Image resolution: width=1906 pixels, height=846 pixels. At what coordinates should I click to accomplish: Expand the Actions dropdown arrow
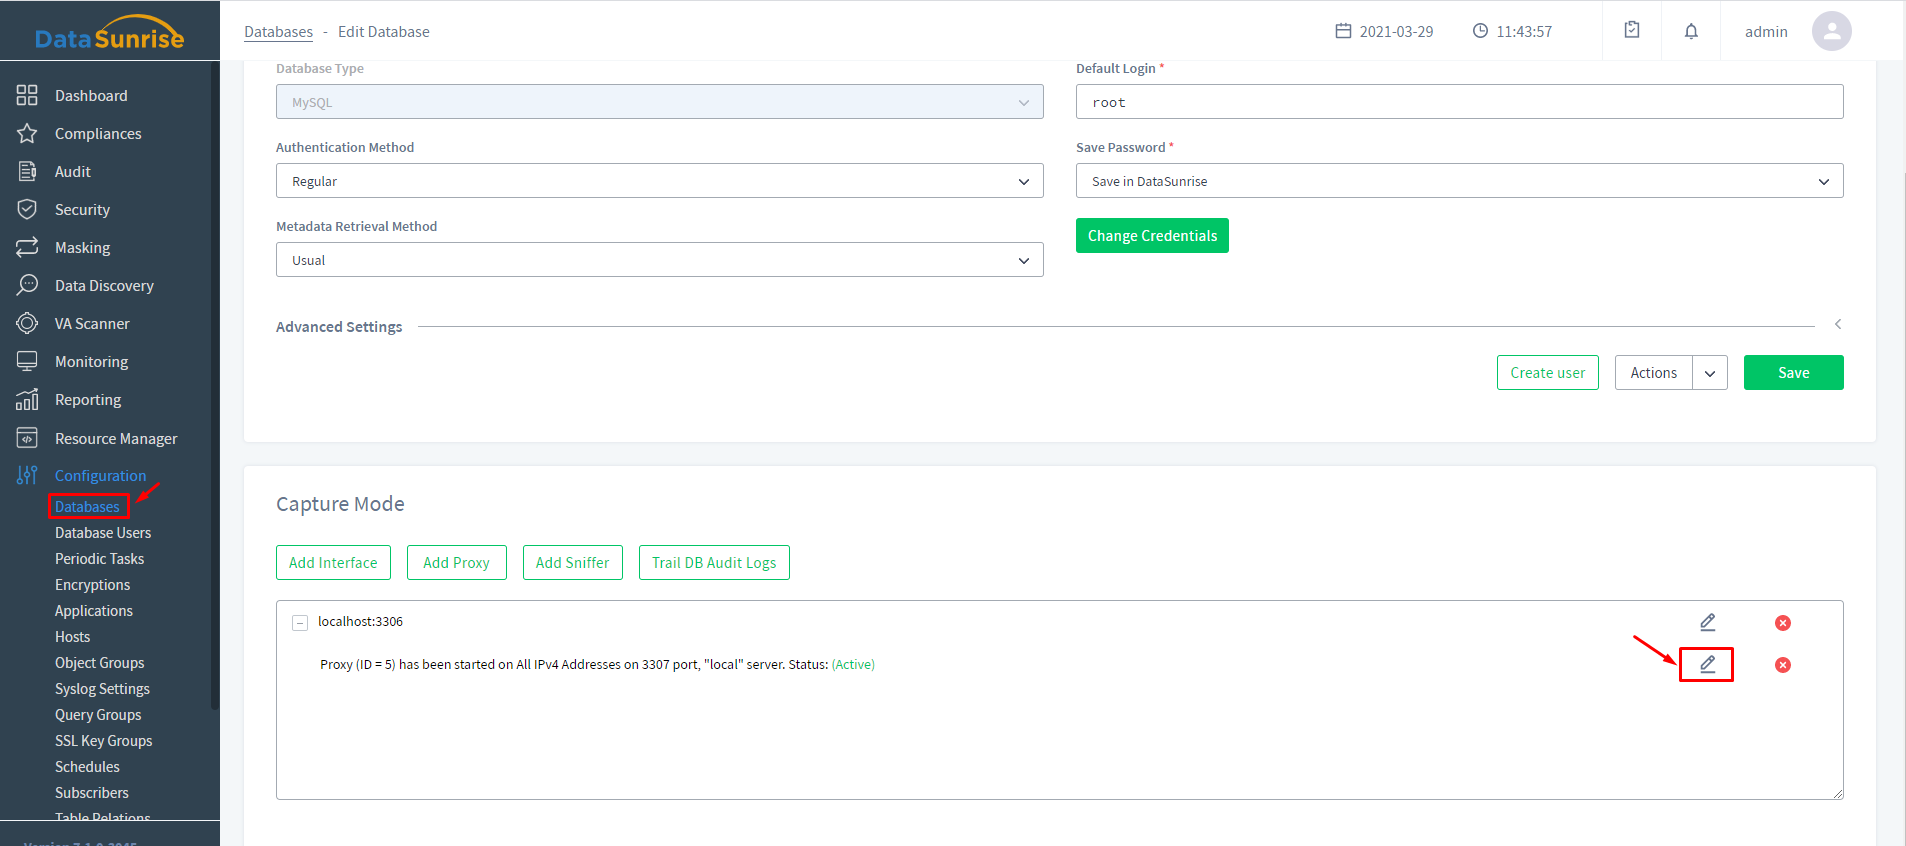(x=1710, y=373)
